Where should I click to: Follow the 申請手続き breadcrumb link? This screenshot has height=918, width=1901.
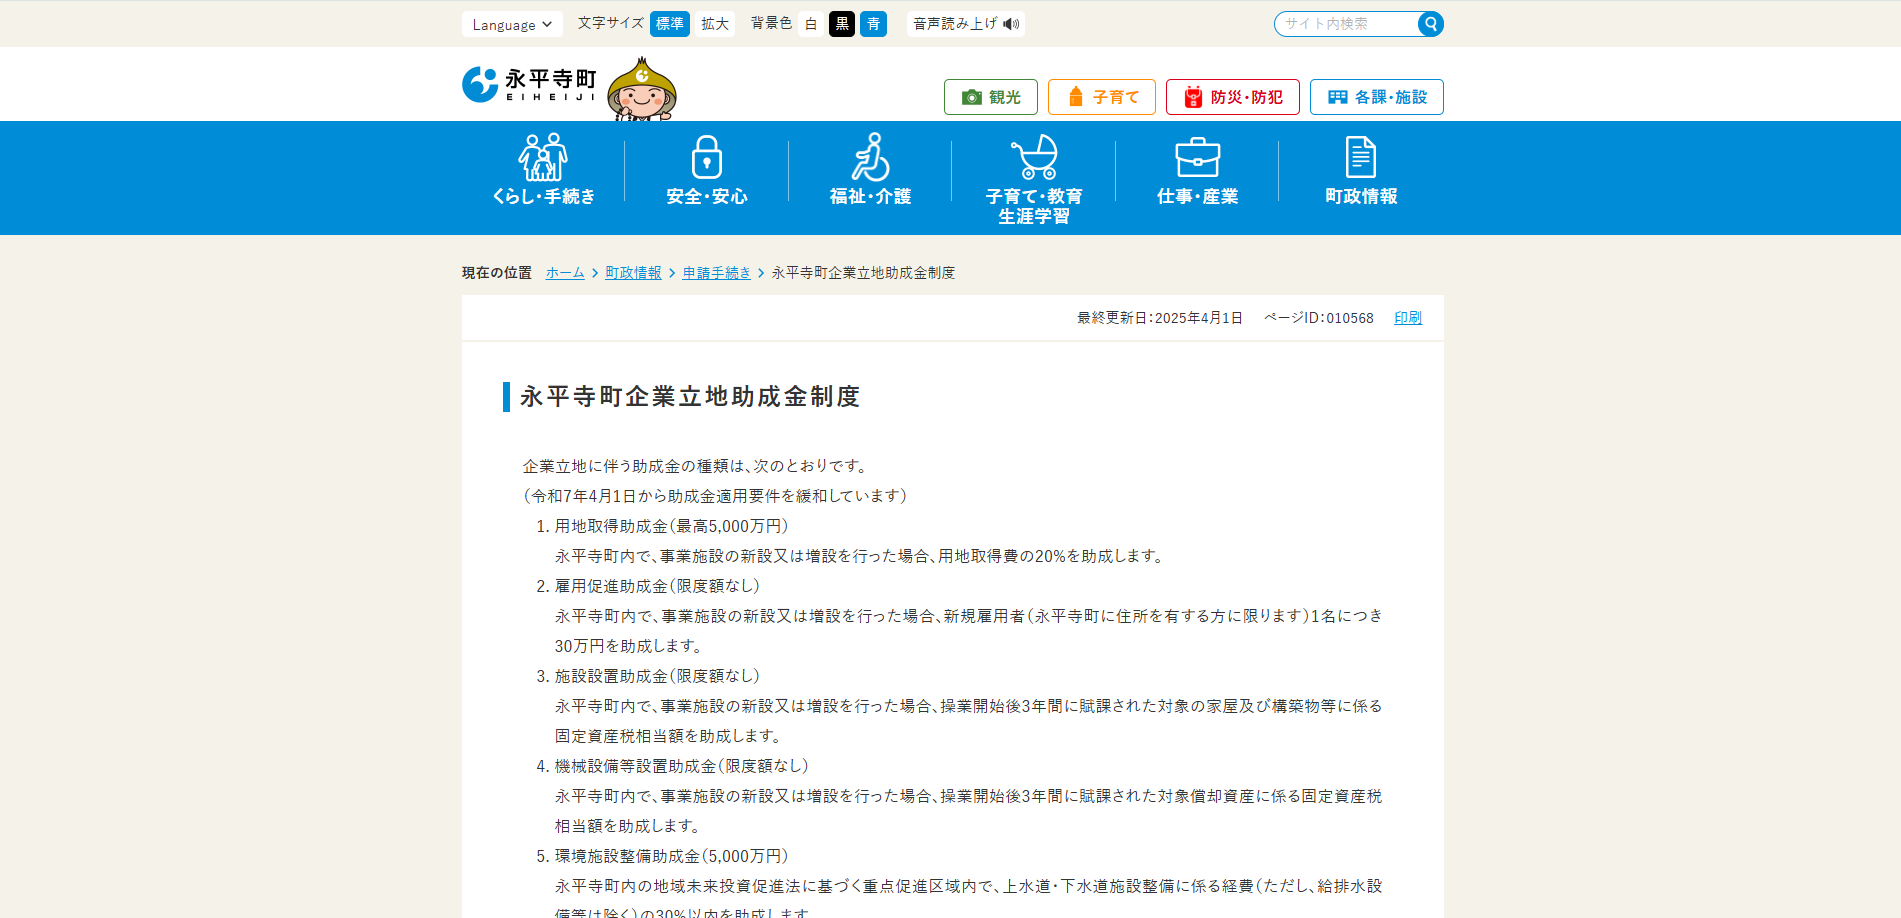[716, 273]
